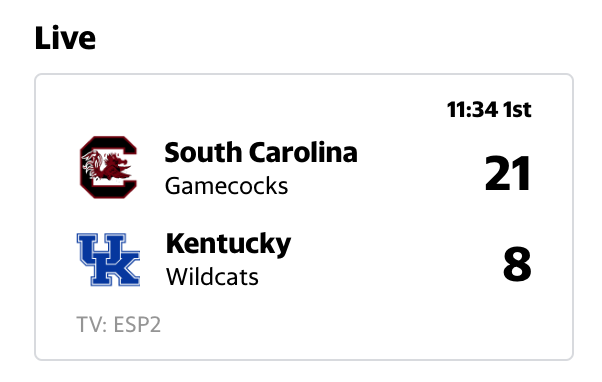This screenshot has height=382, width=602.
Task: Click the rooster inside the Gamecocks logo
Action: 107,166
